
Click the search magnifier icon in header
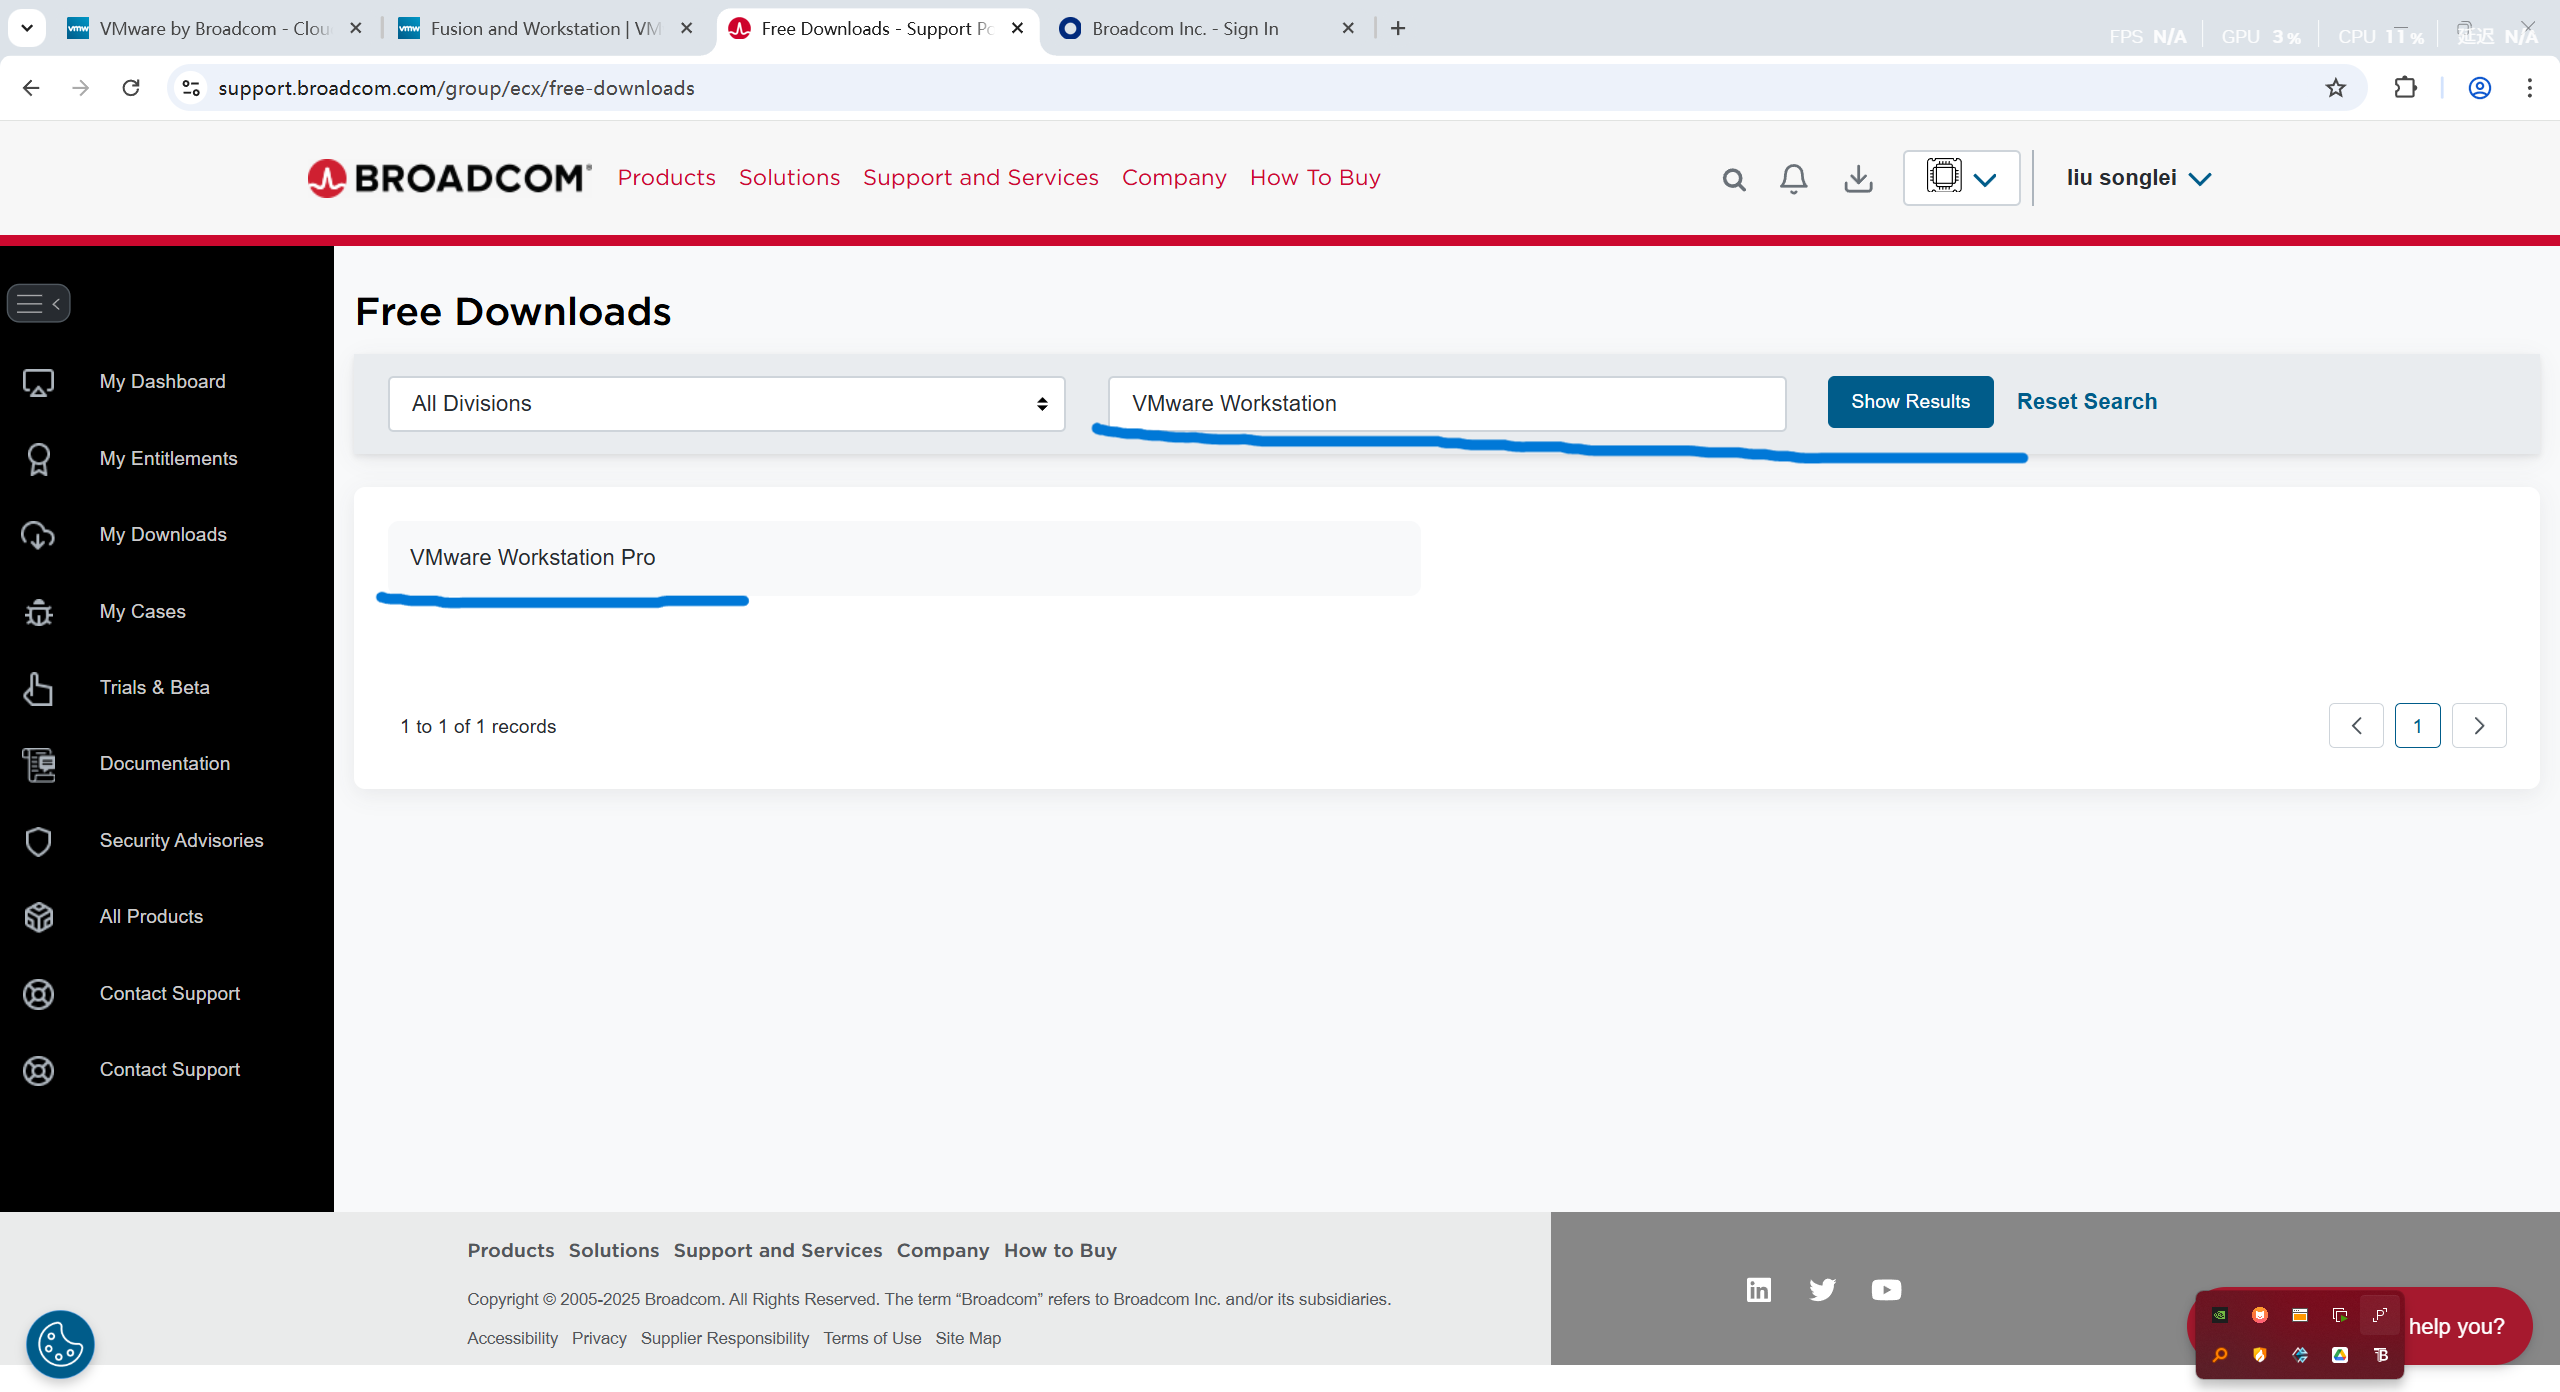point(1733,179)
